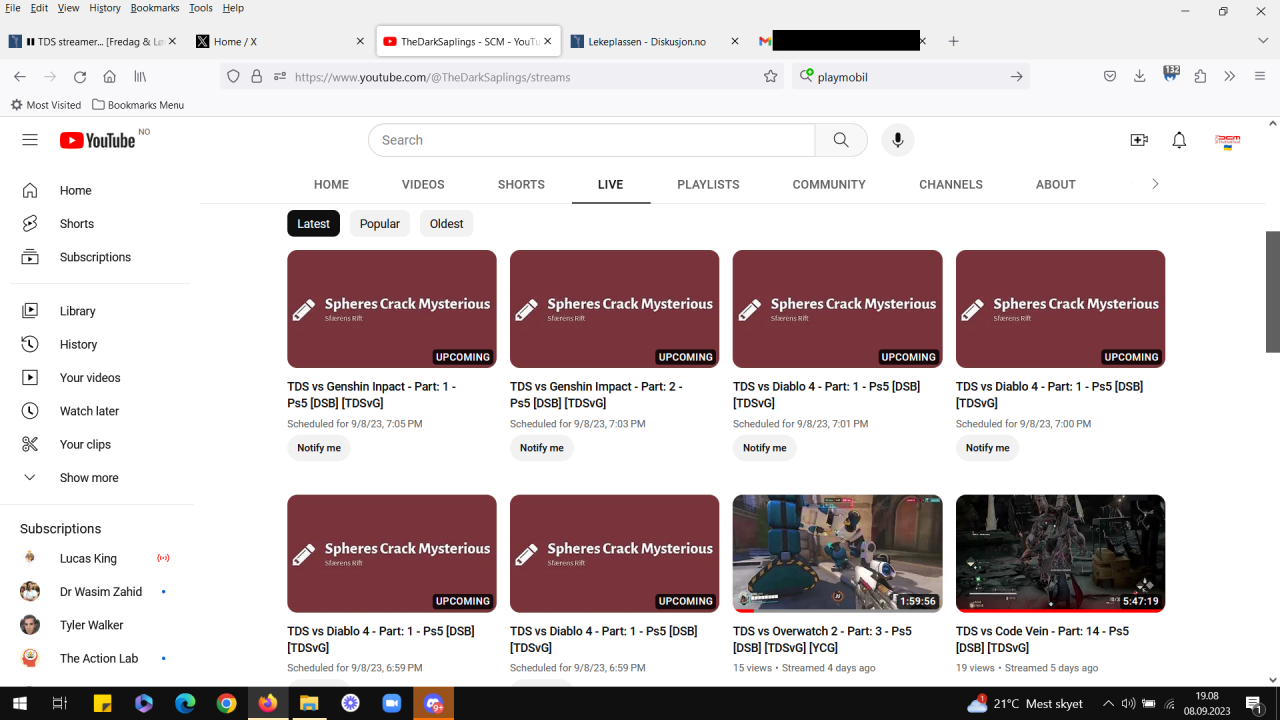
Task: Open the YouTube hamburger guide menu
Action: 30,140
